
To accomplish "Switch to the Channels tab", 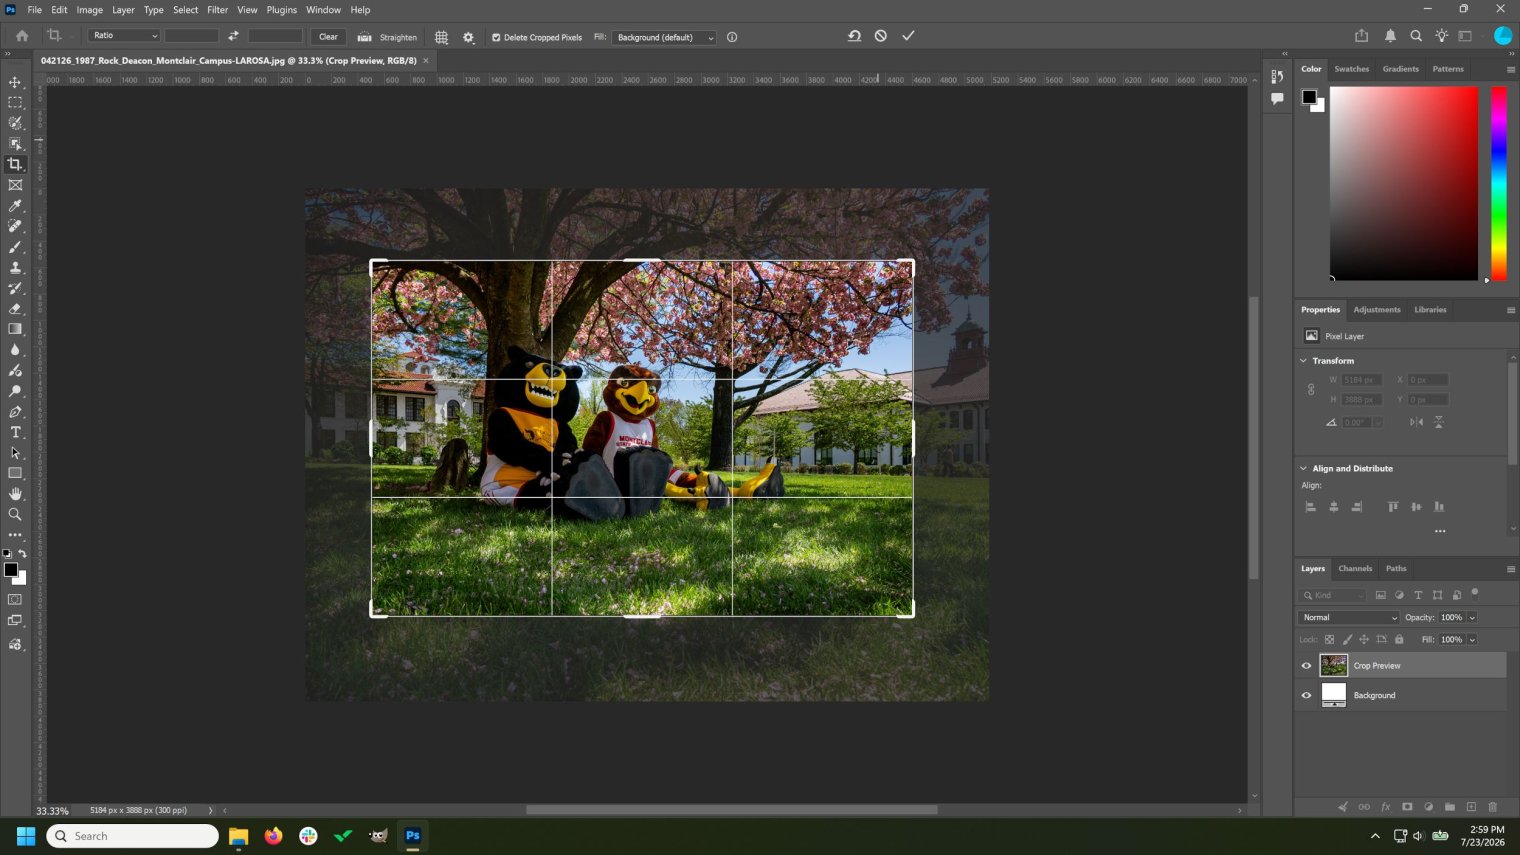I will (x=1355, y=569).
